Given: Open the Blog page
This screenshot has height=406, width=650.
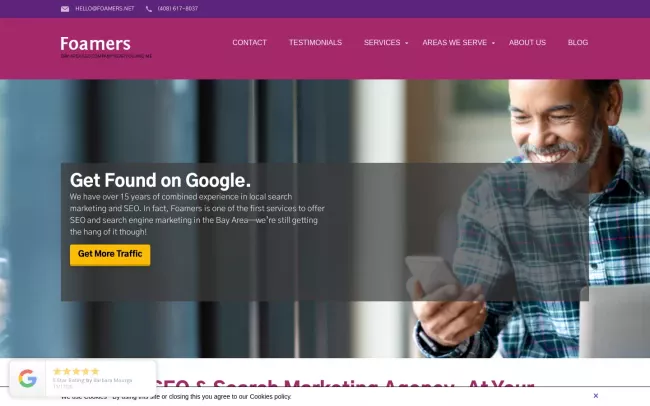Looking at the screenshot, I should point(578,42).
